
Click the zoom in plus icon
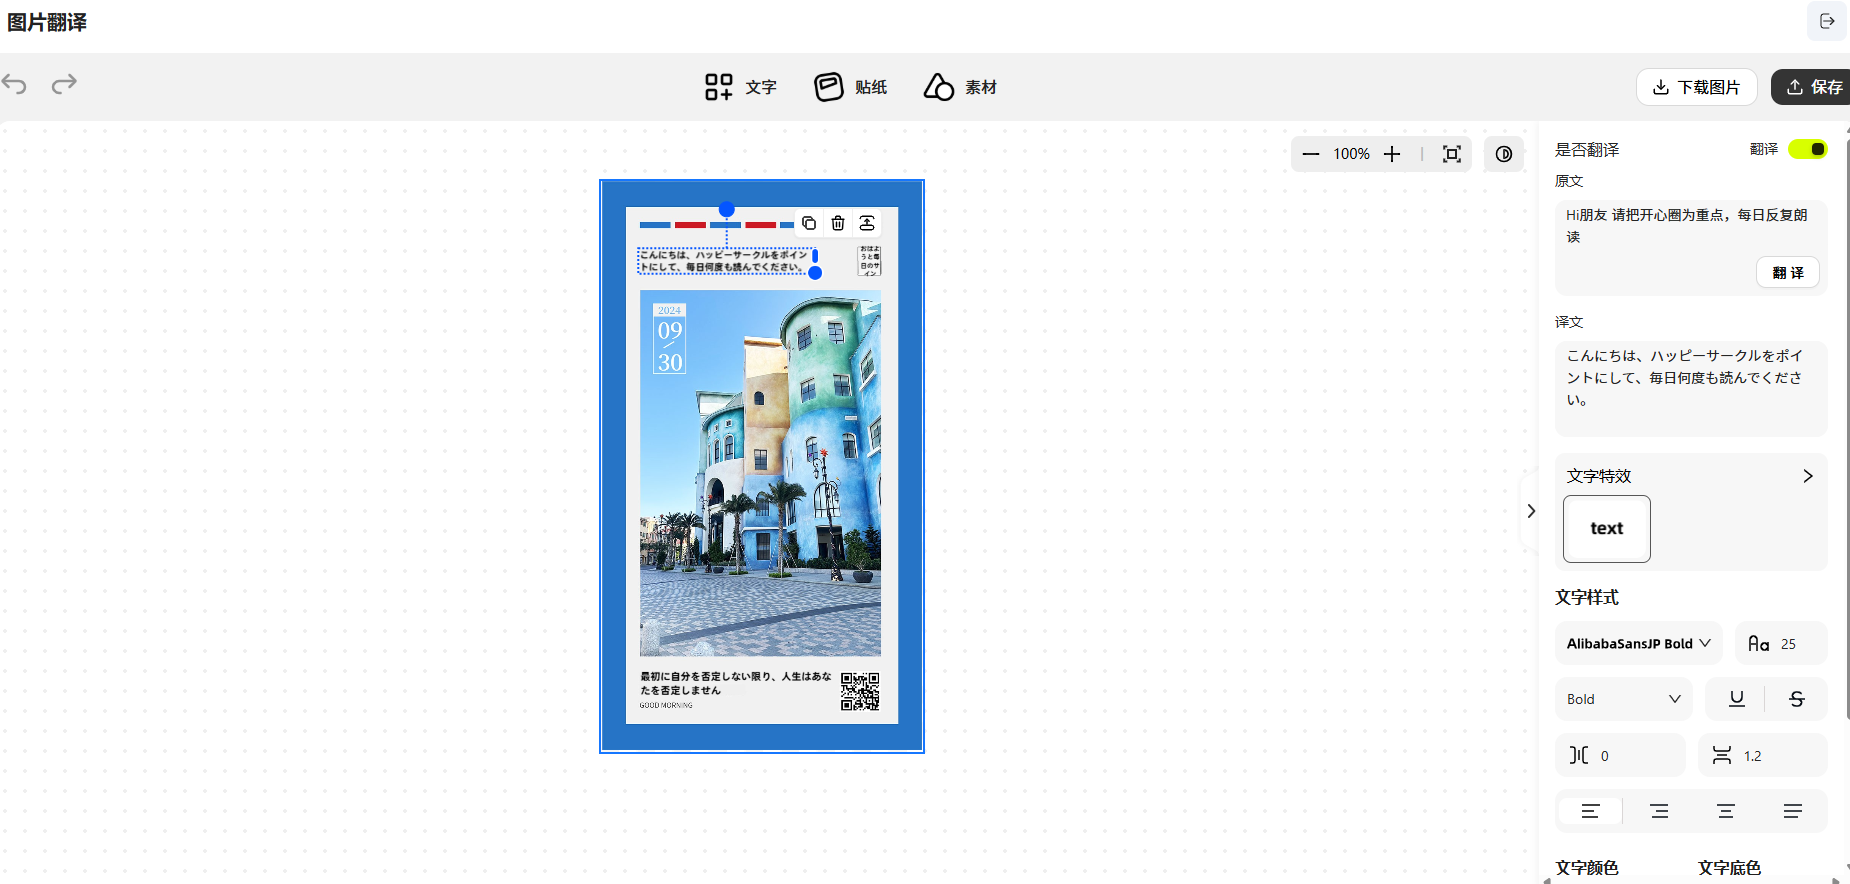pyautogui.click(x=1392, y=154)
